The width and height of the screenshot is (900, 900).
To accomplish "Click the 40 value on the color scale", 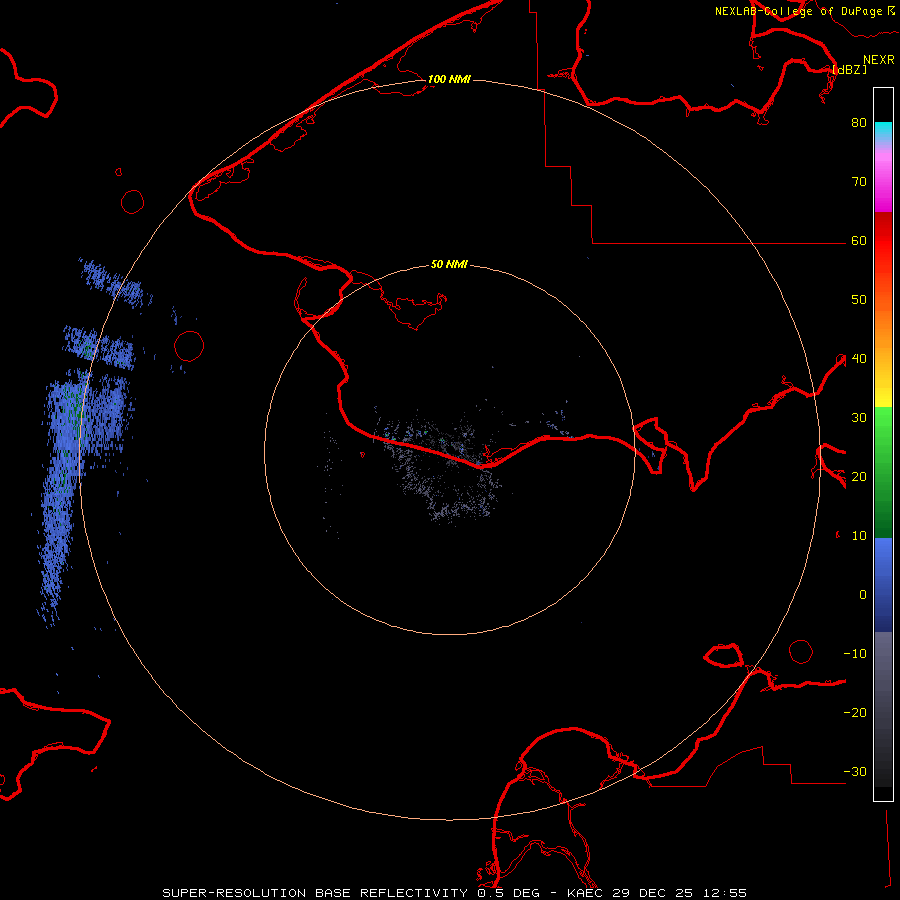I will pyautogui.click(x=859, y=359).
